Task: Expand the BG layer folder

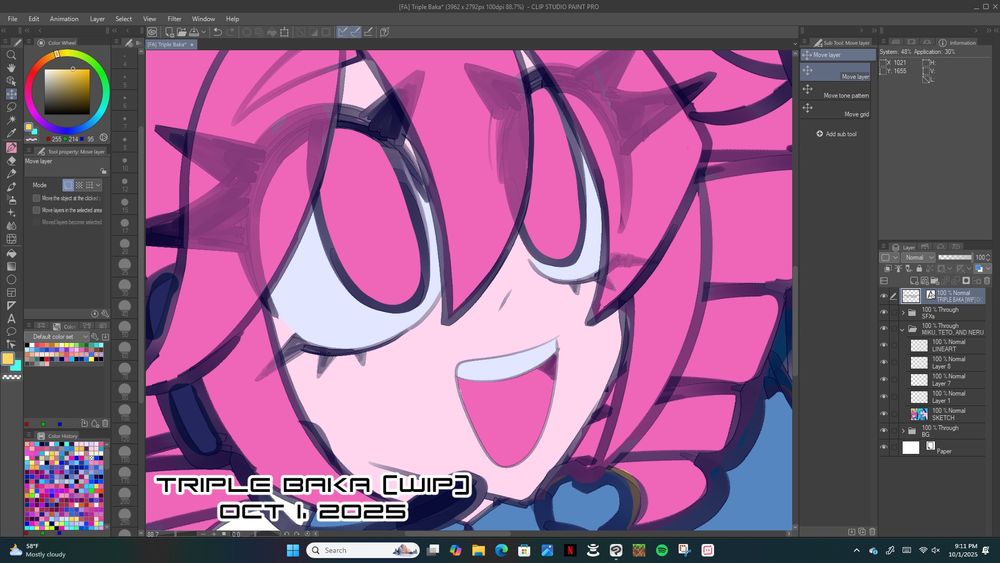Action: (x=902, y=431)
